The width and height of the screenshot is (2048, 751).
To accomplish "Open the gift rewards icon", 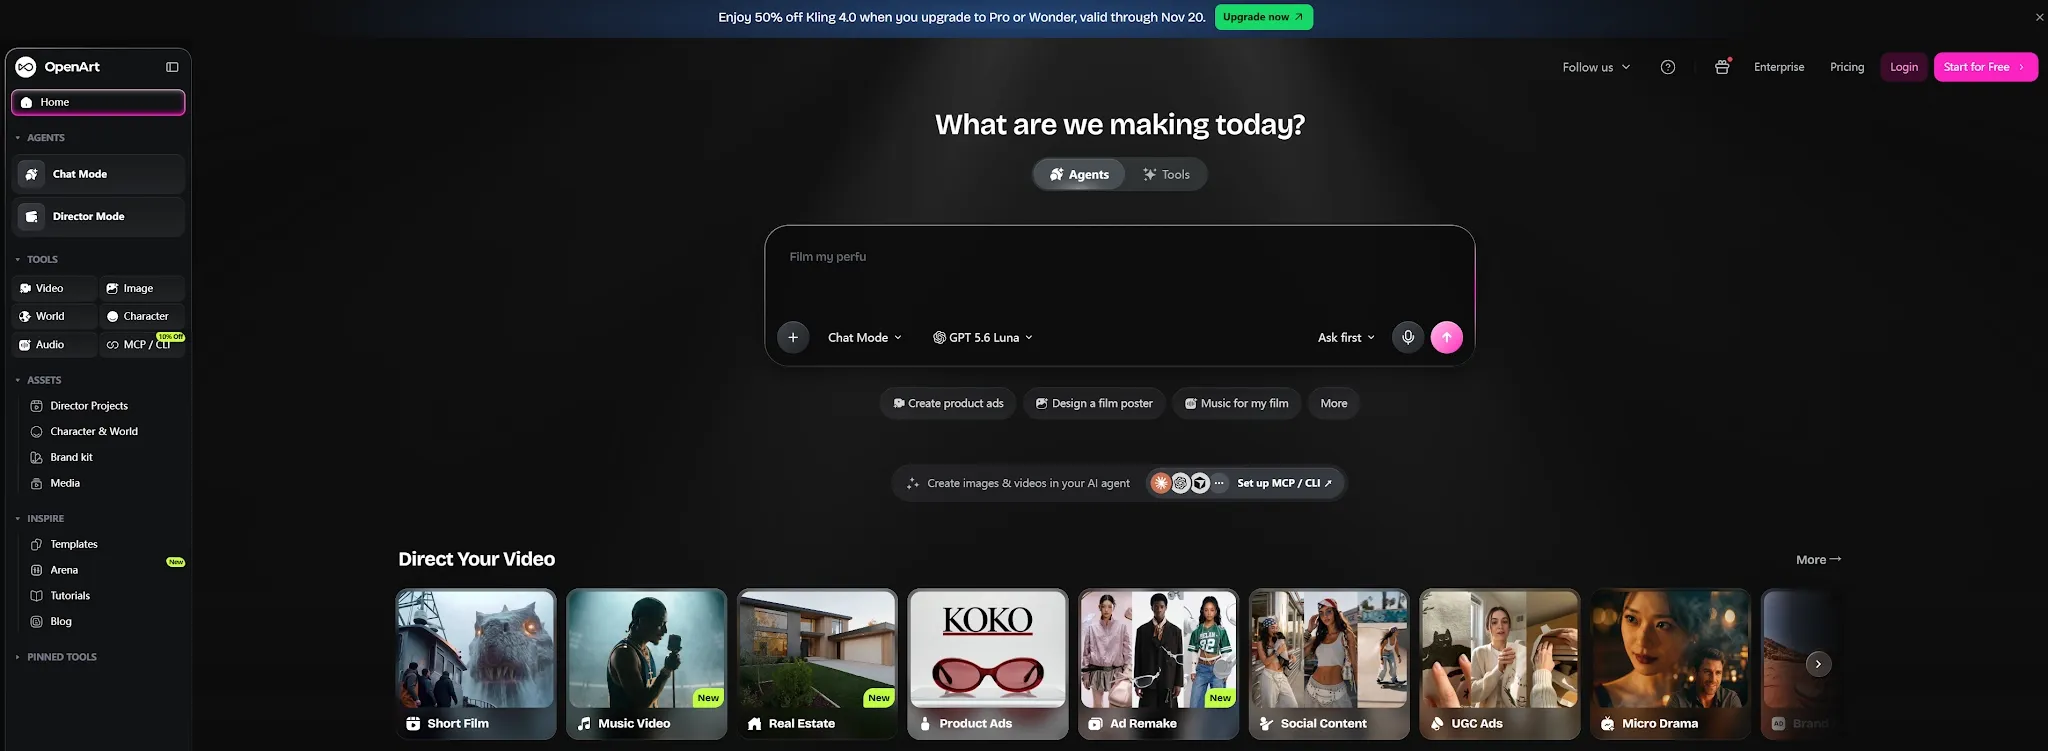I will (1722, 67).
